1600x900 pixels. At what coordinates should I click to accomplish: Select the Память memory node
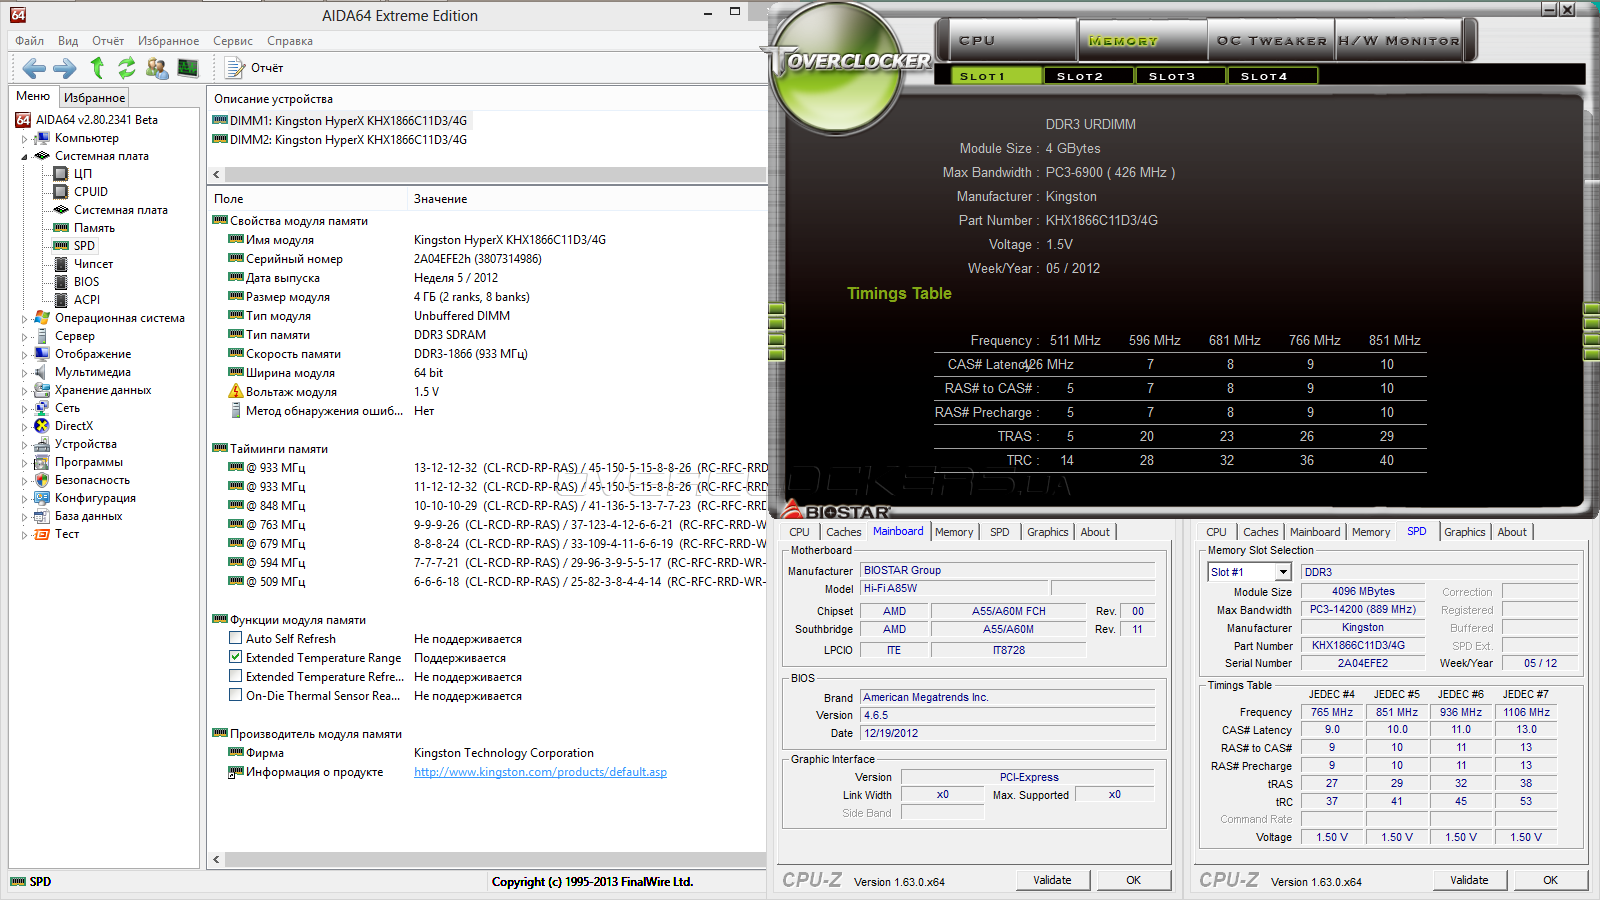(94, 228)
